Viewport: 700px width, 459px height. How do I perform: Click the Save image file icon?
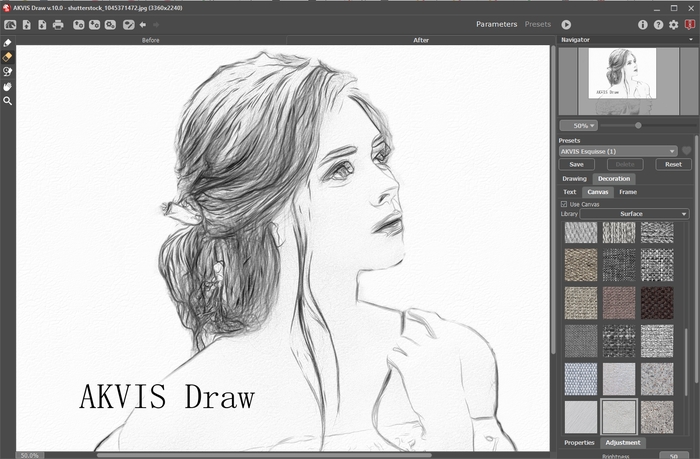click(42, 25)
